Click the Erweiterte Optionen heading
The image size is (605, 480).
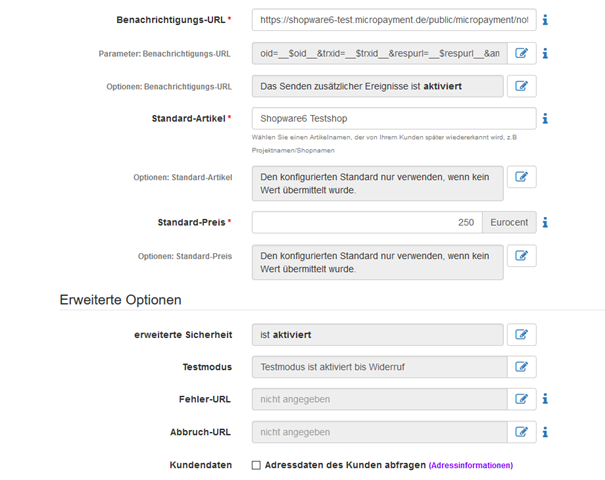120,300
